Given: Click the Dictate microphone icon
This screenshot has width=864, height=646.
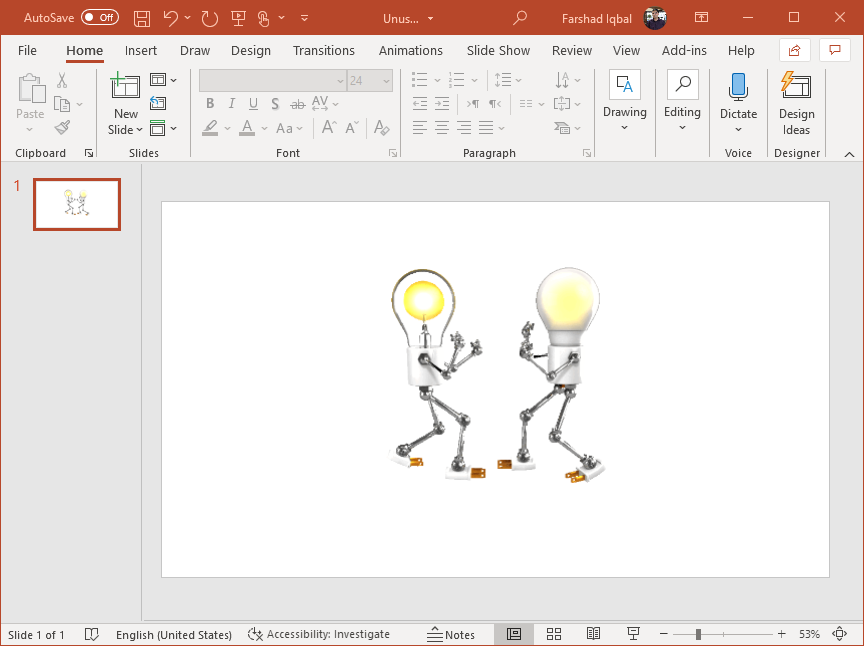Looking at the screenshot, I should [738, 88].
